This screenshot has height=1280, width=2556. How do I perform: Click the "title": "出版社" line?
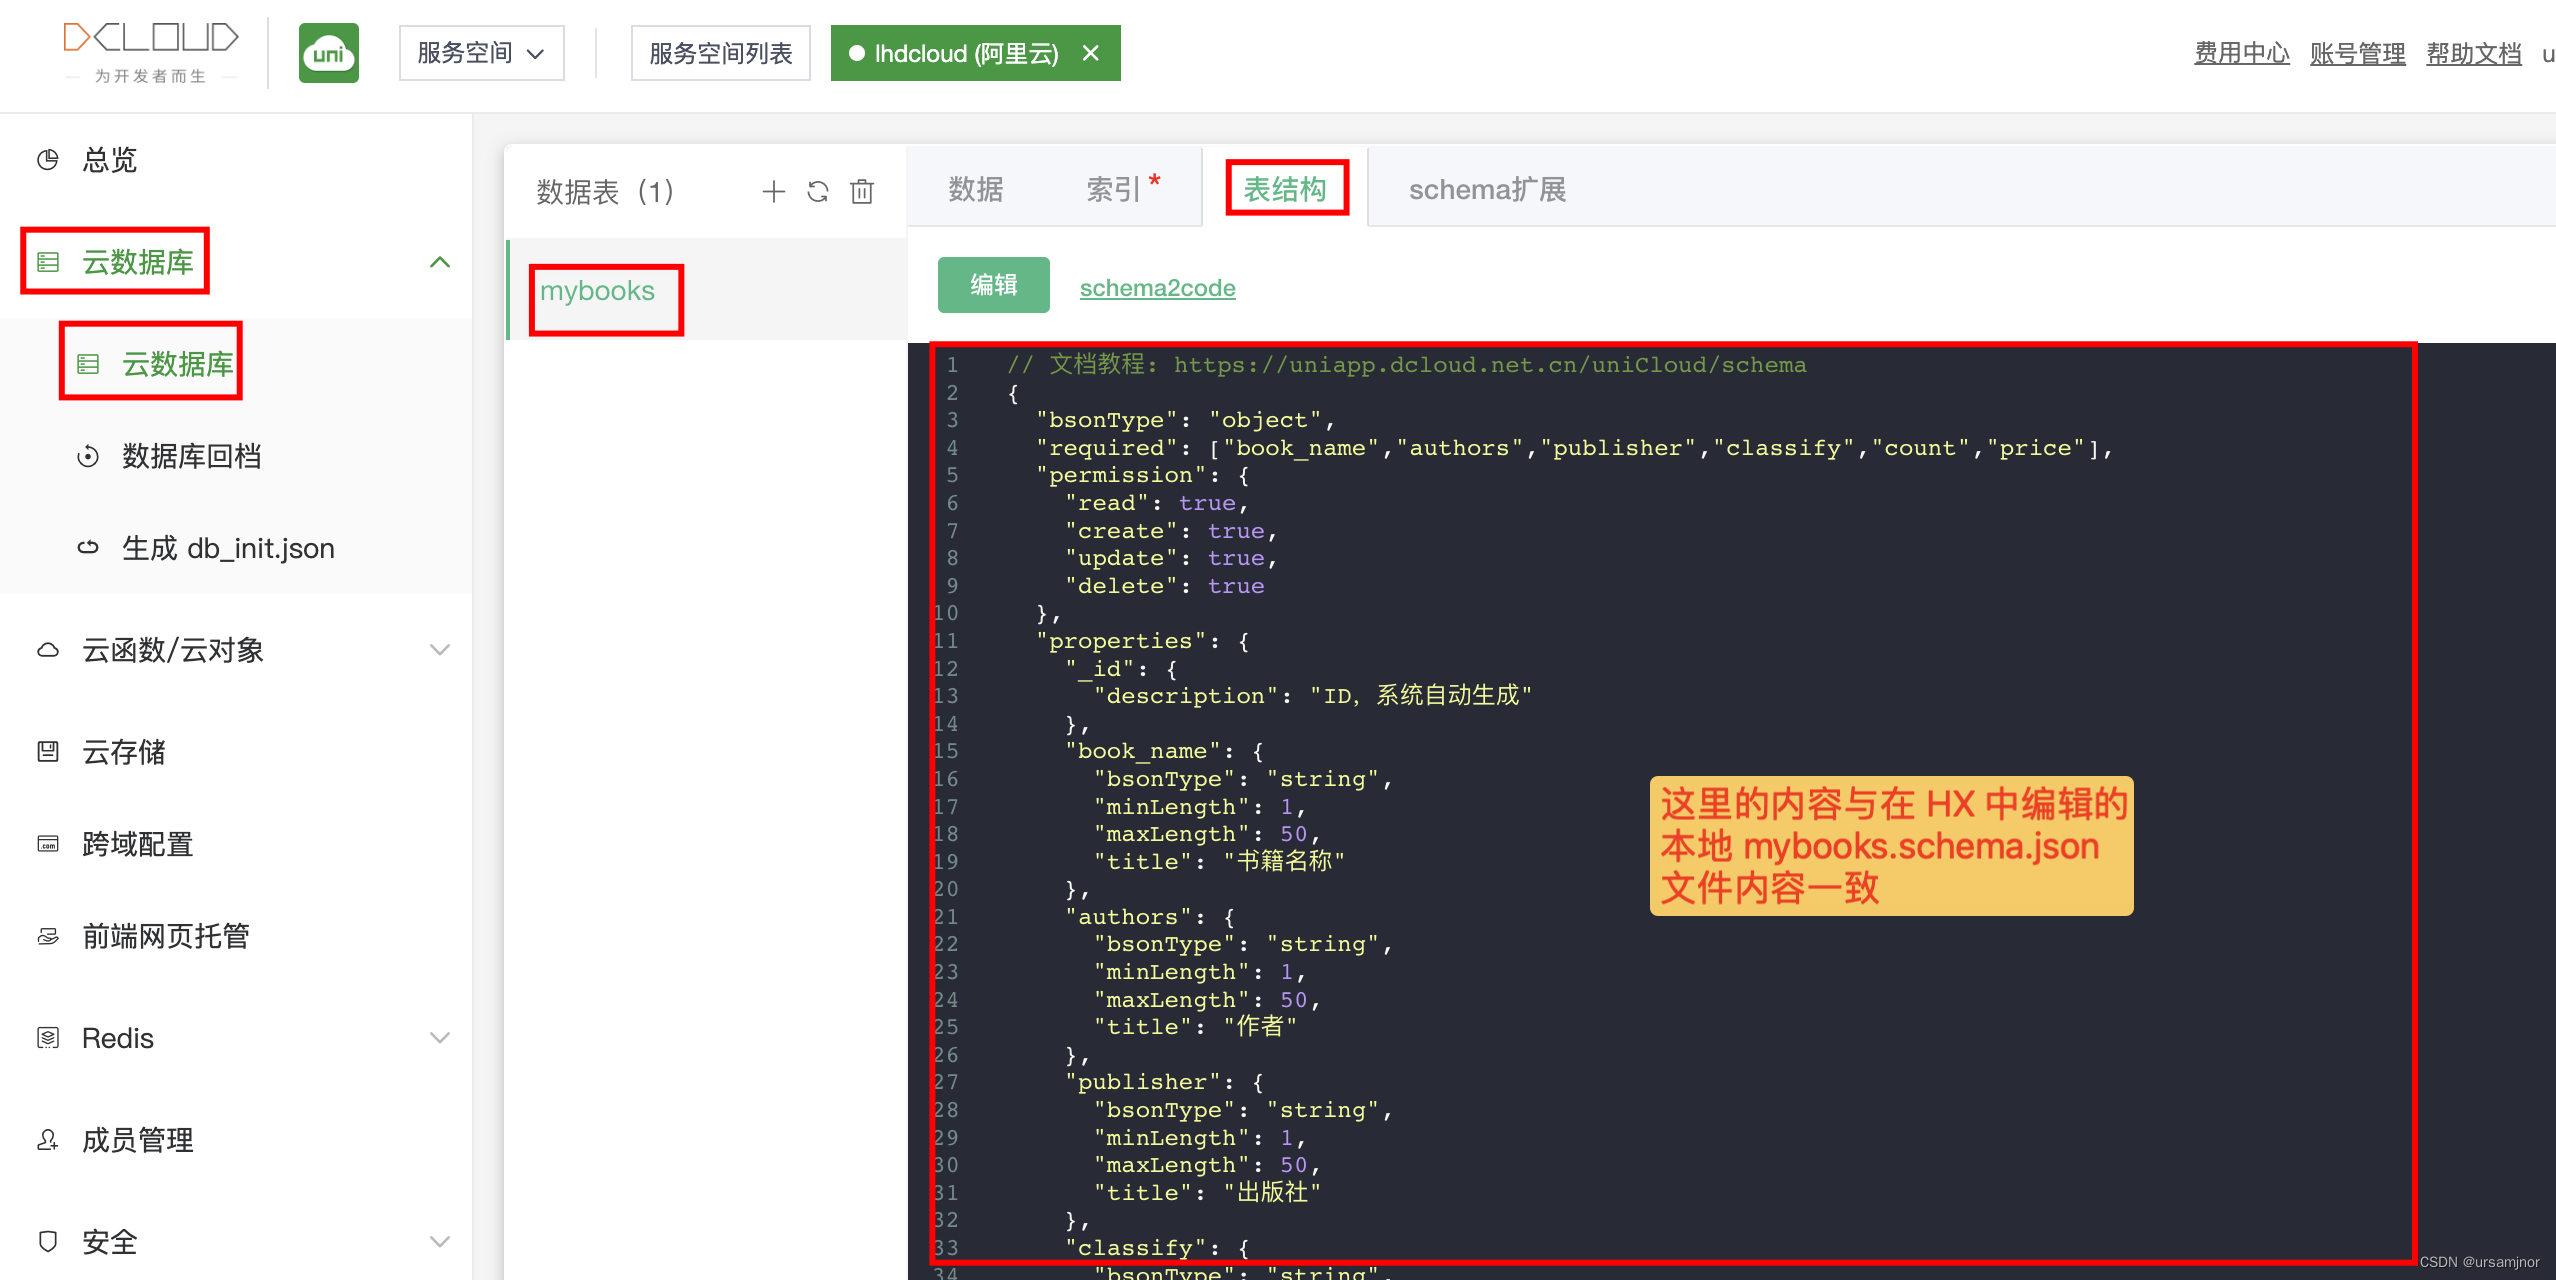click(x=1207, y=1193)
